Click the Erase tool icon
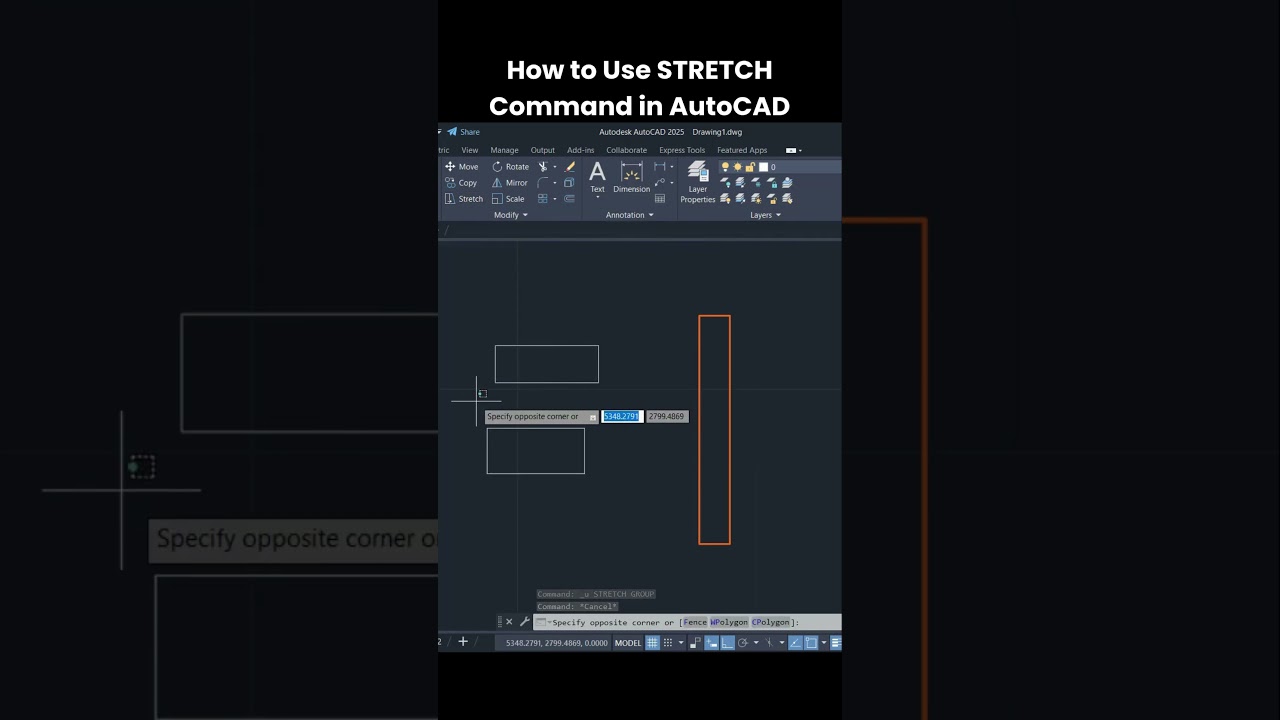 click(570, 167)
